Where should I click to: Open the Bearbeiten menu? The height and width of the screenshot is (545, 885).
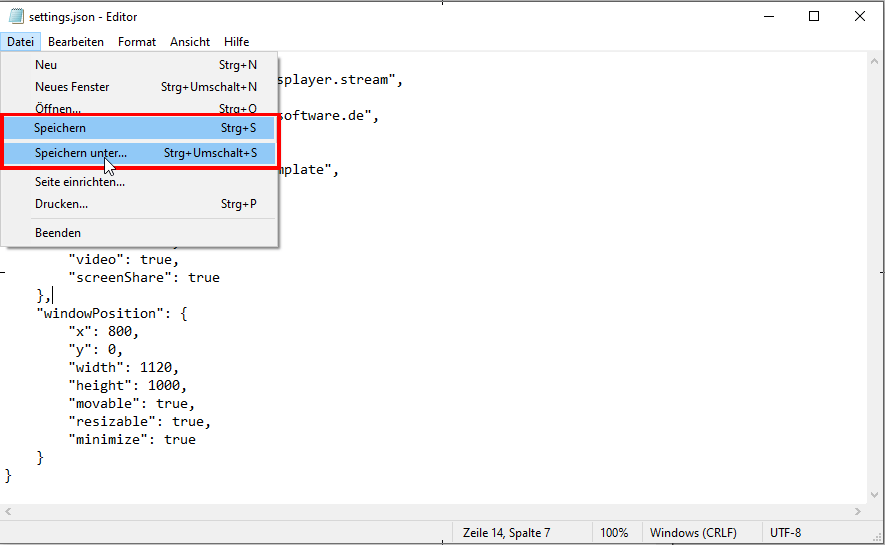point(76,42)
